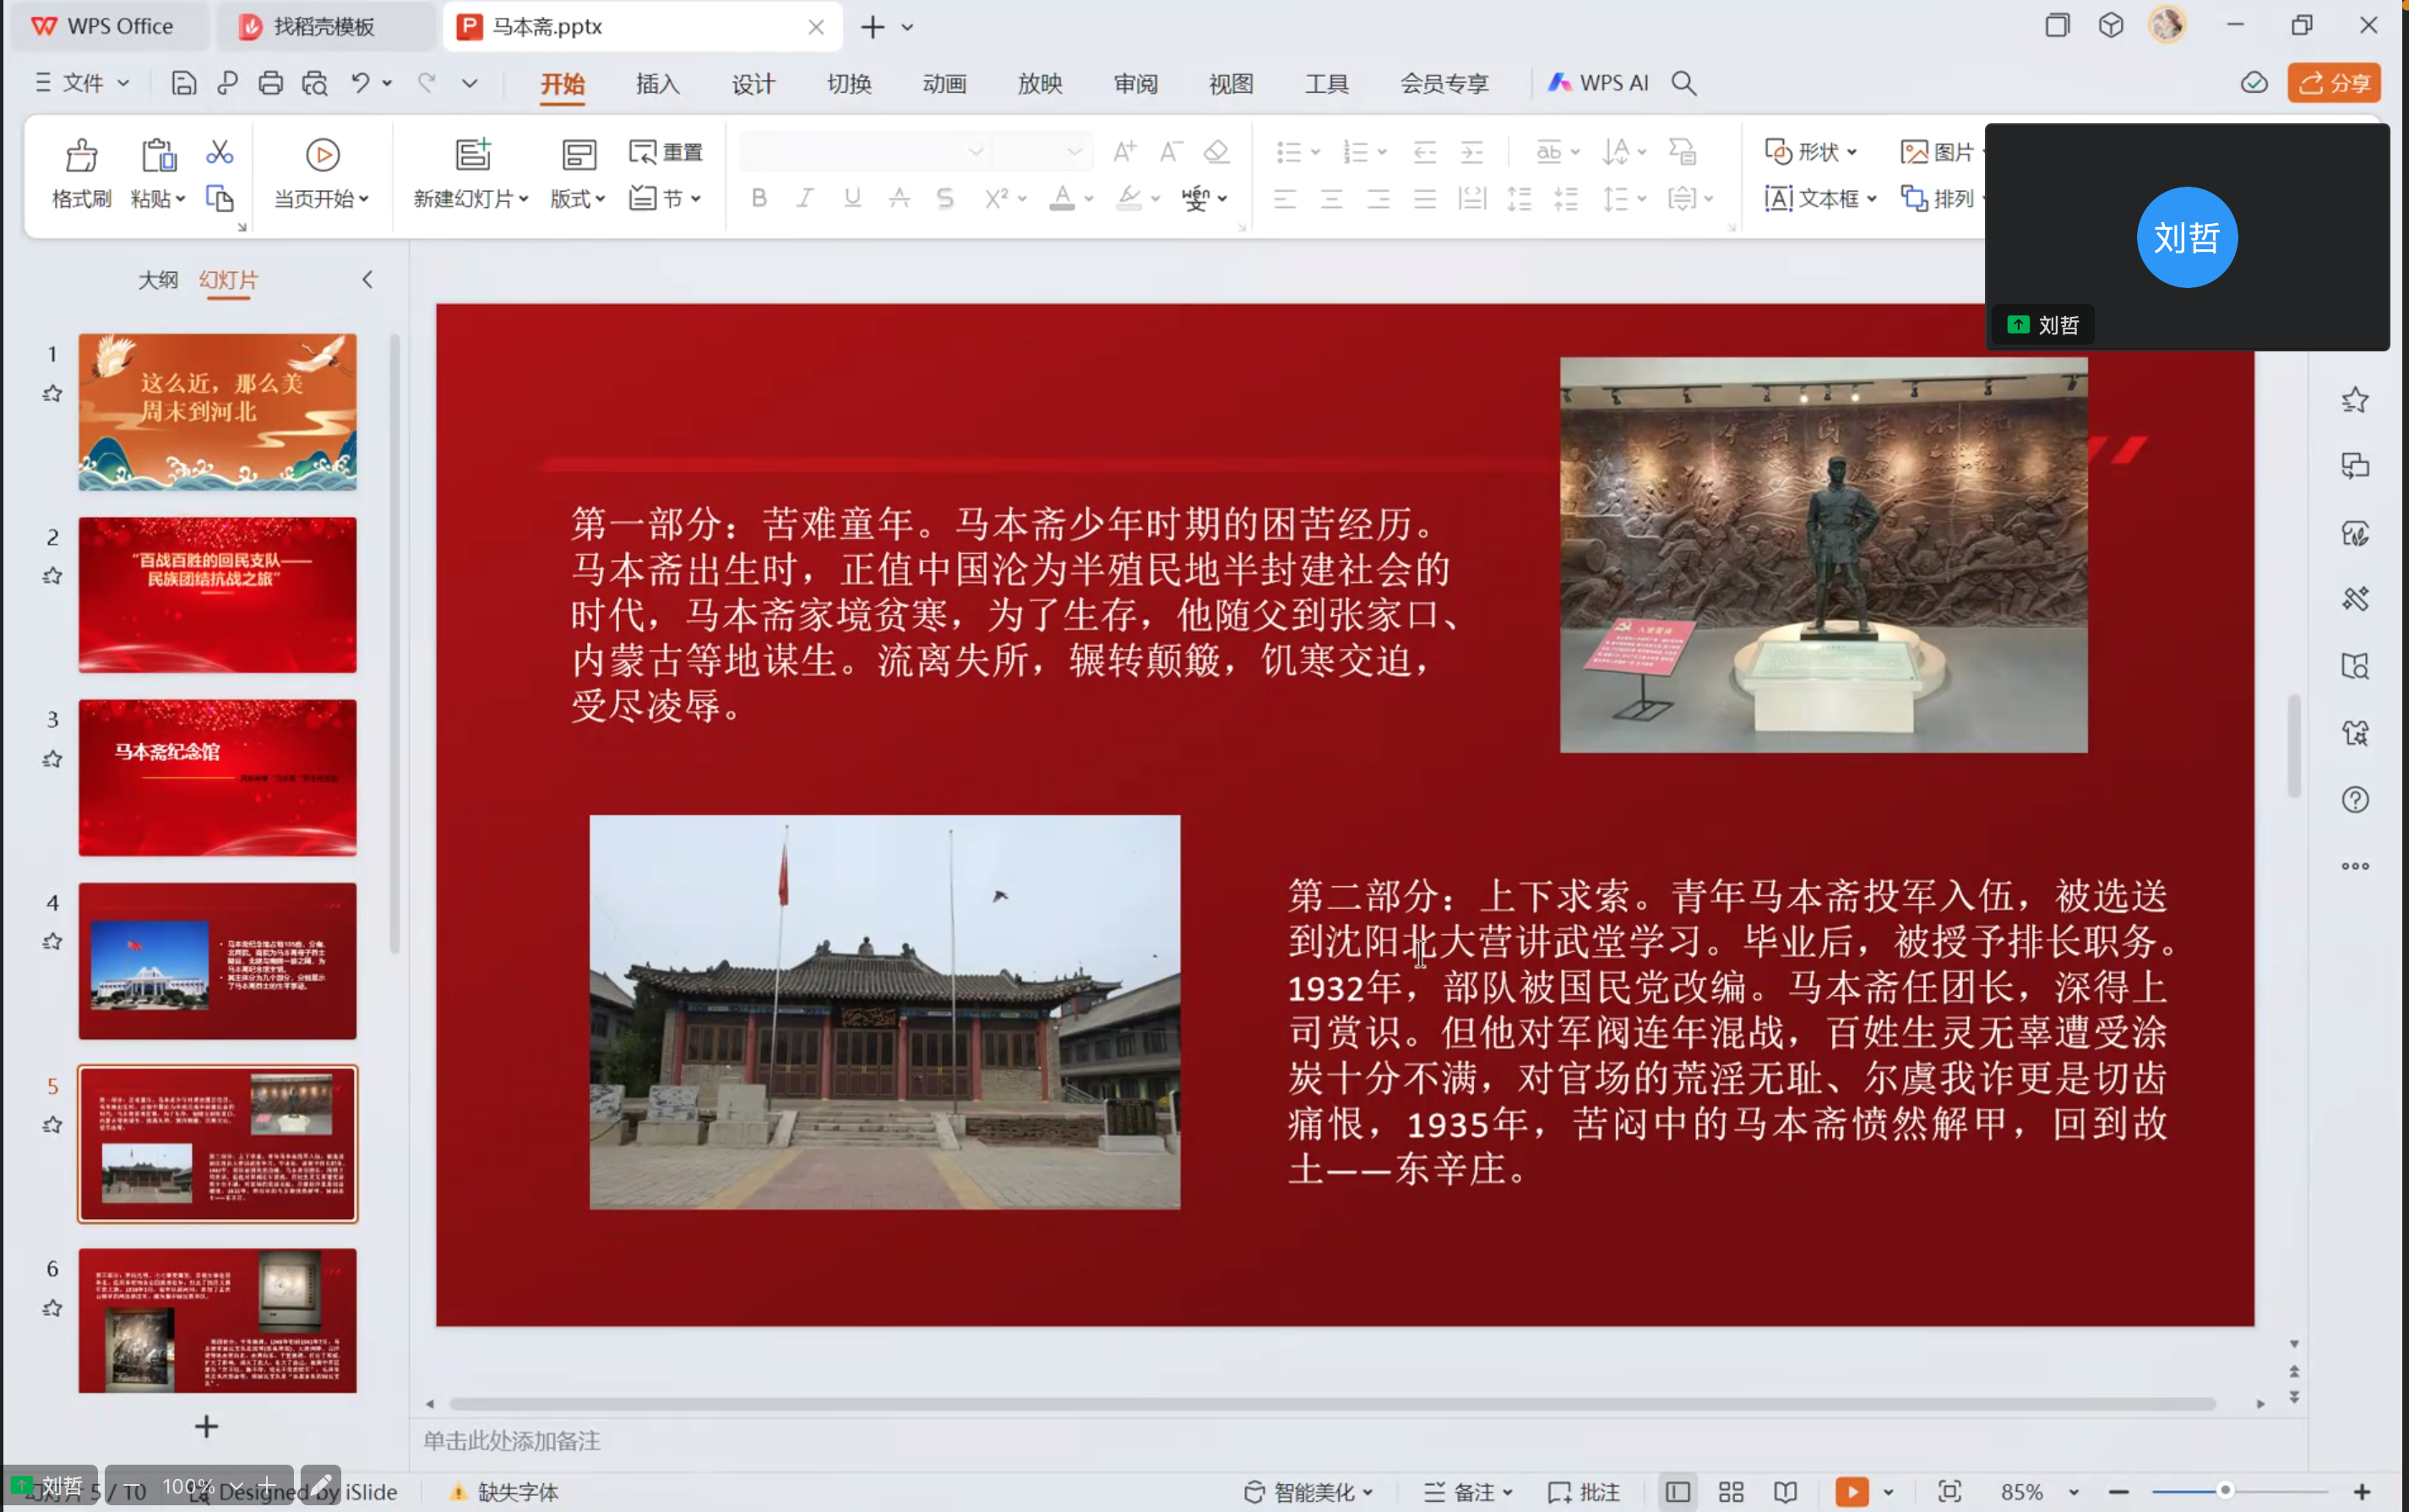The height and width of the screenshot is (1512, 2409).
Task: Switch to slide sorter grid view icon
Action: click(1731, 1492)
